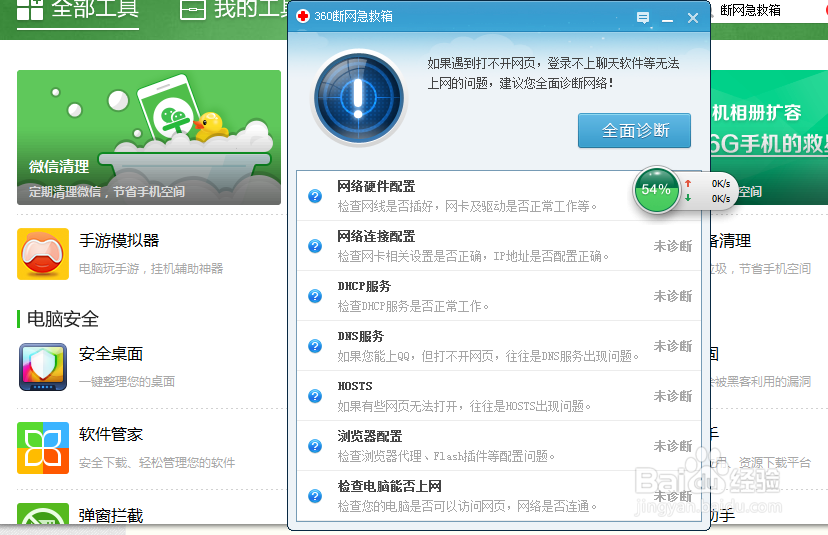The height and width of the screenshot is (535, 828).
Task: Open the 弹窗拦截 green icon
Action: tap(43, 513)
